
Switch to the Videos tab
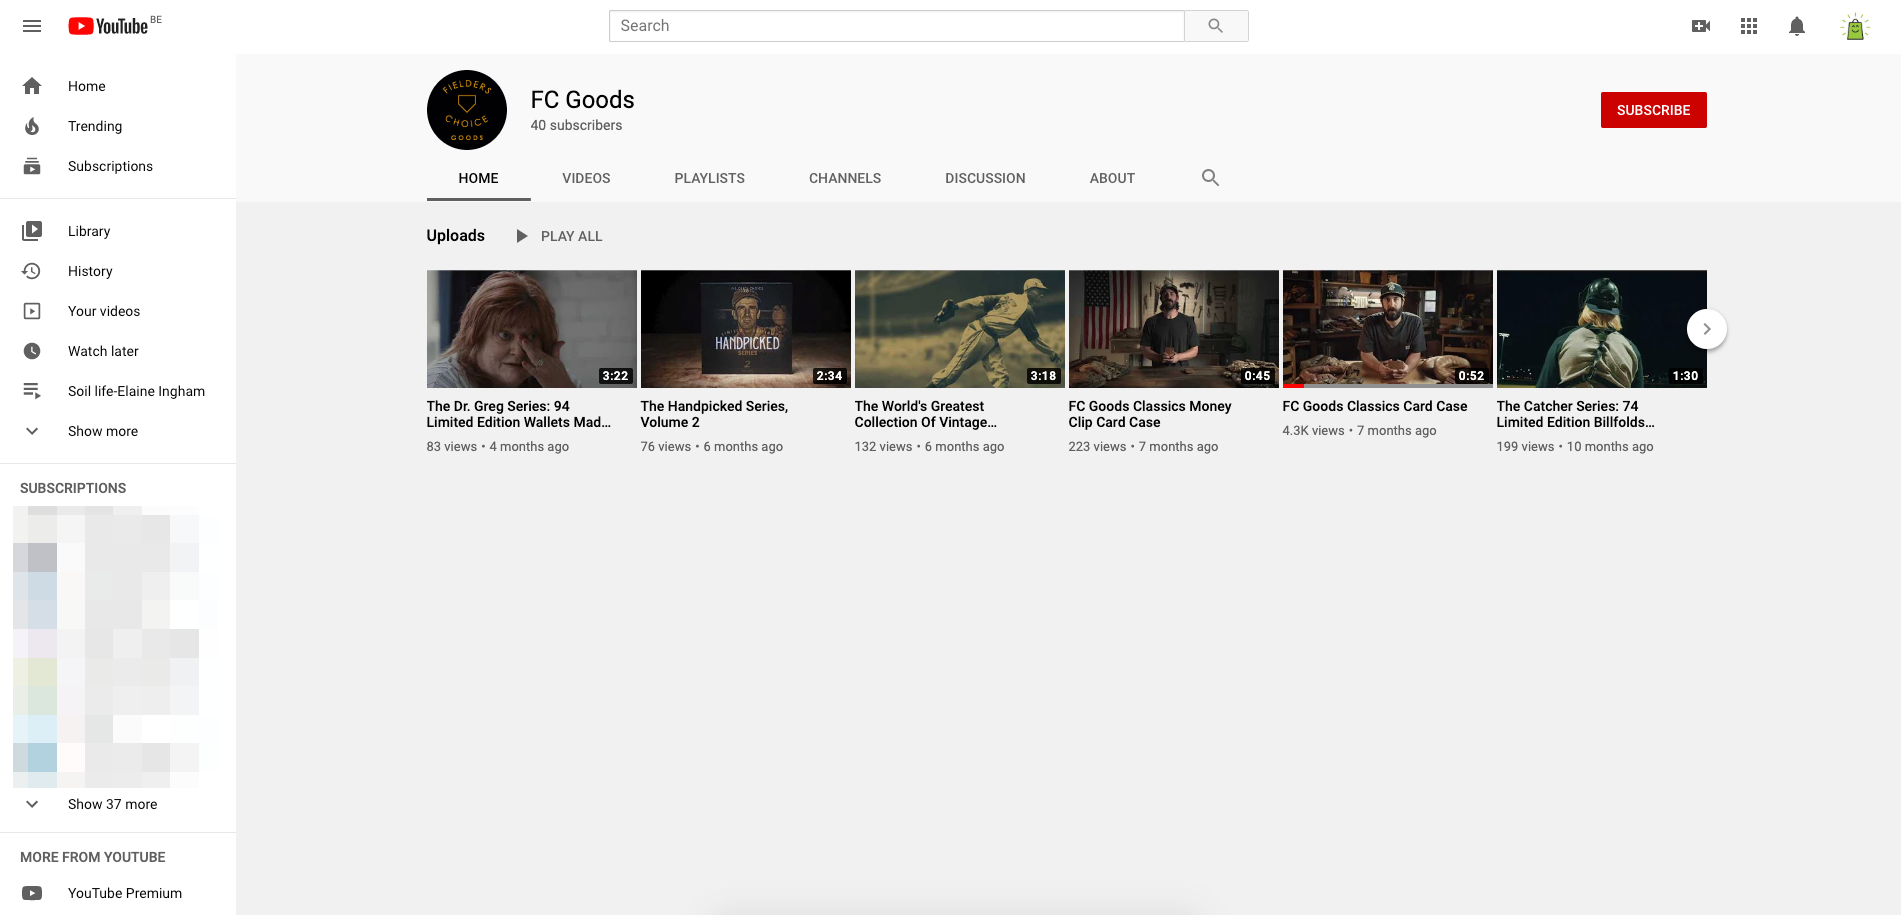point(586,178)
